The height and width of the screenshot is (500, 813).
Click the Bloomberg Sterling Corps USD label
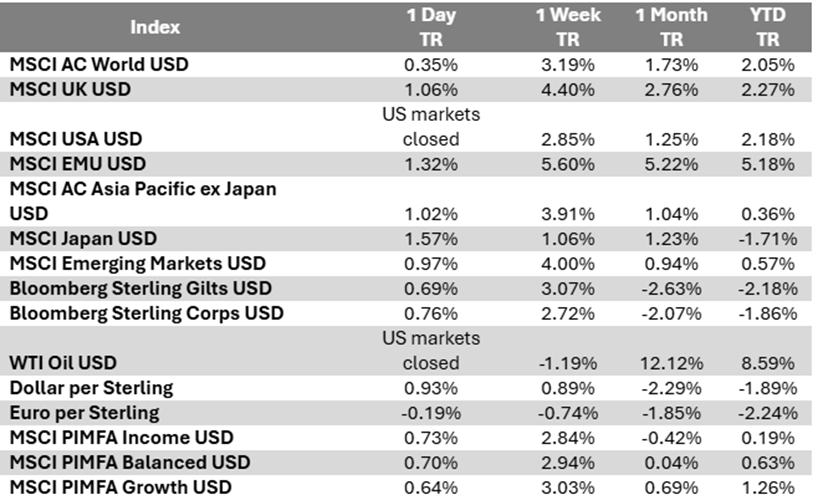147,313
